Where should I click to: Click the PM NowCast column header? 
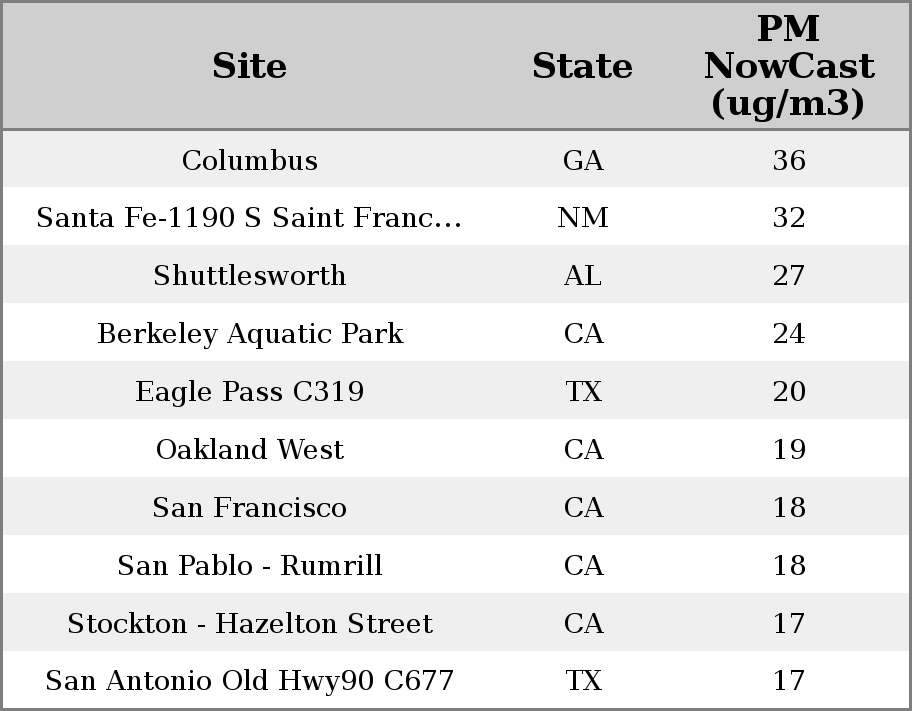coord(789,66)
